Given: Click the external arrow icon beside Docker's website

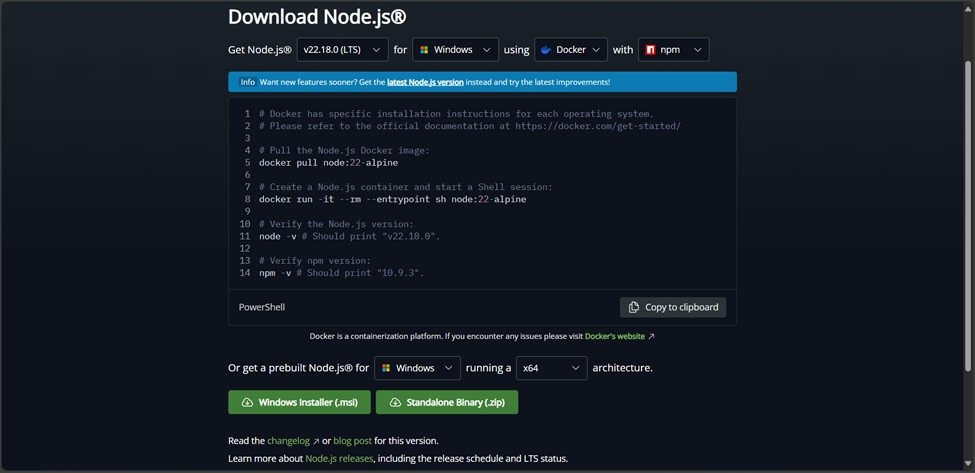Looking at the screenshot, I should [652, 337].
